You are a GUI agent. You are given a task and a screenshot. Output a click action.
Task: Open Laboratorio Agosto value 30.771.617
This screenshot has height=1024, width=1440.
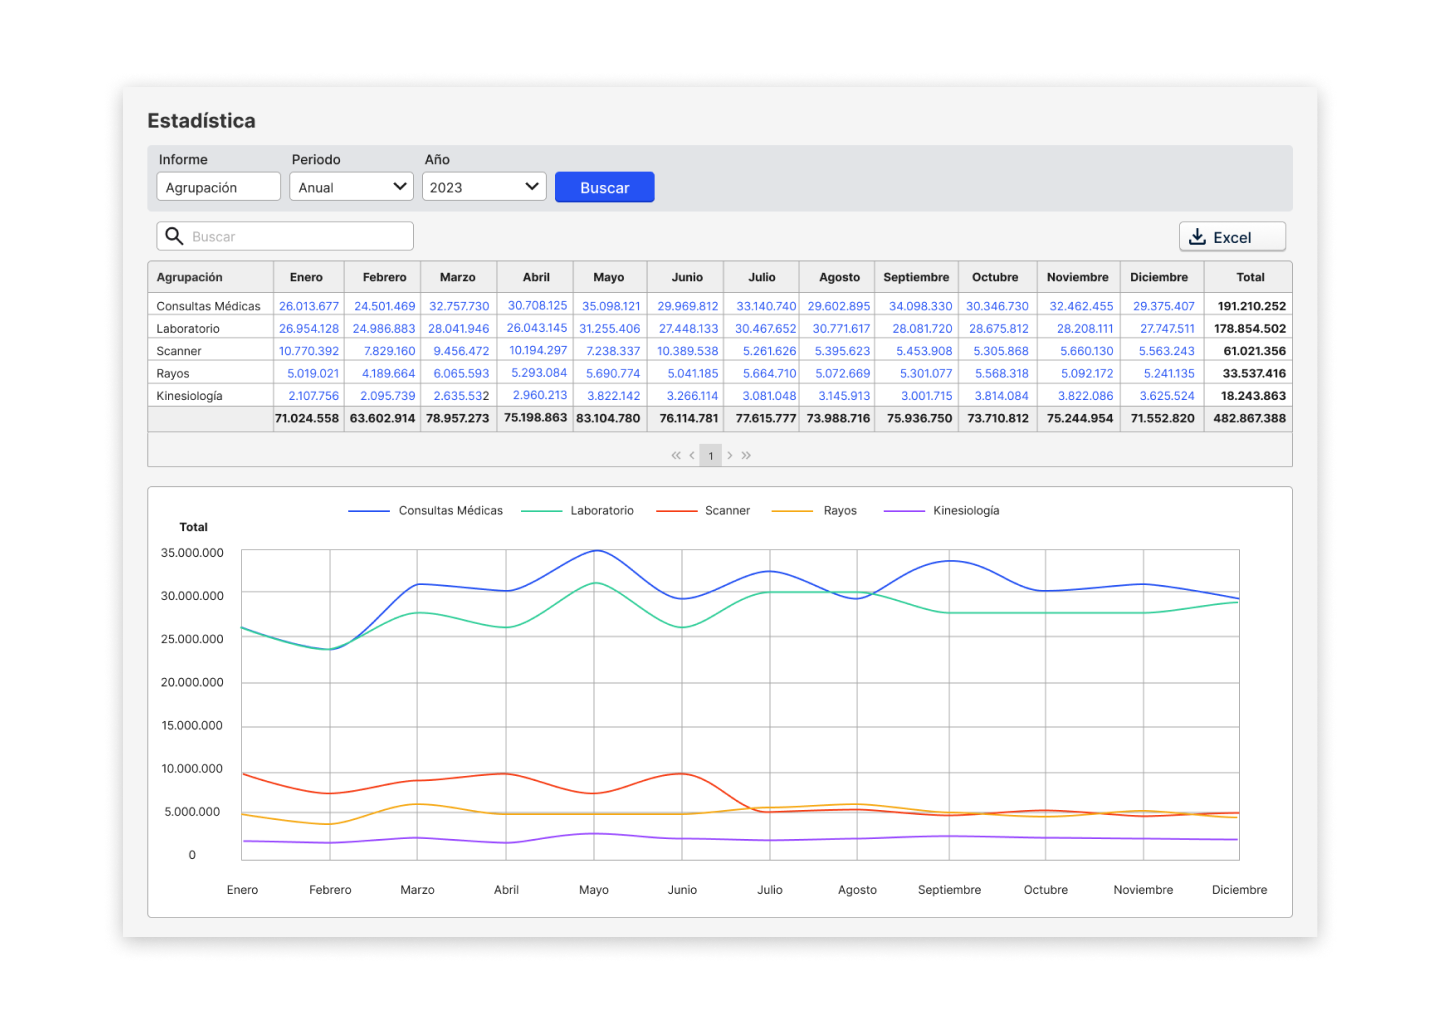[x=841, y=328]
